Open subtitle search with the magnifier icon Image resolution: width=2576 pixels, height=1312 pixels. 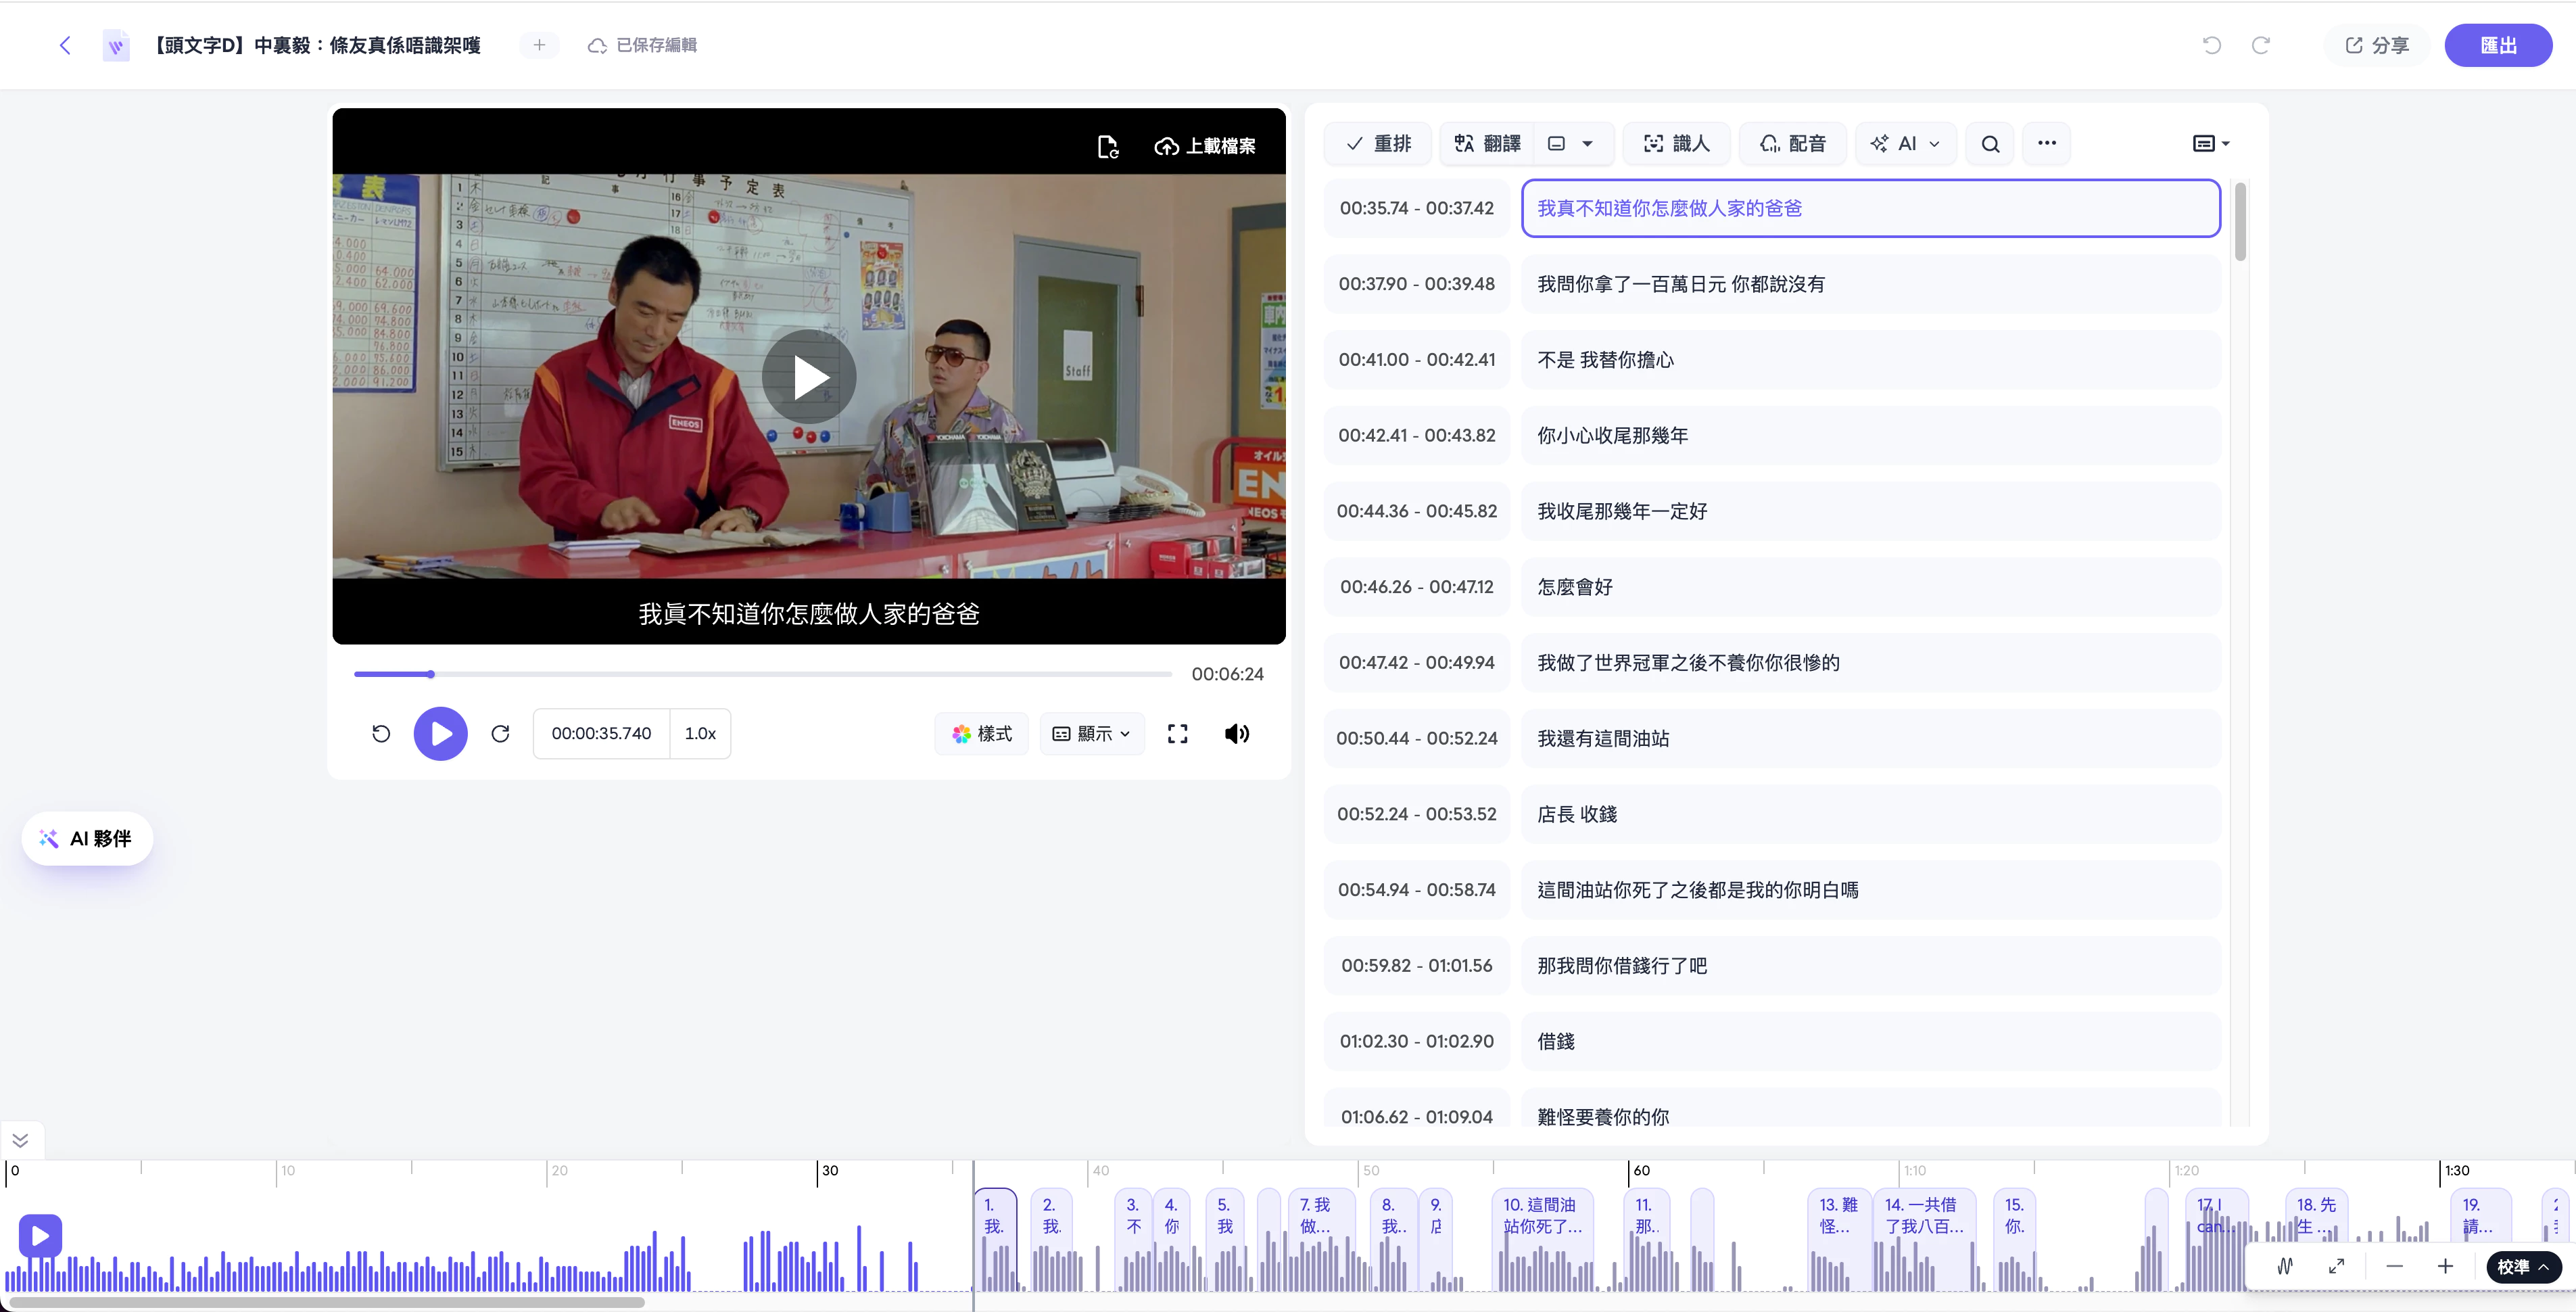tap(1990, 144)
